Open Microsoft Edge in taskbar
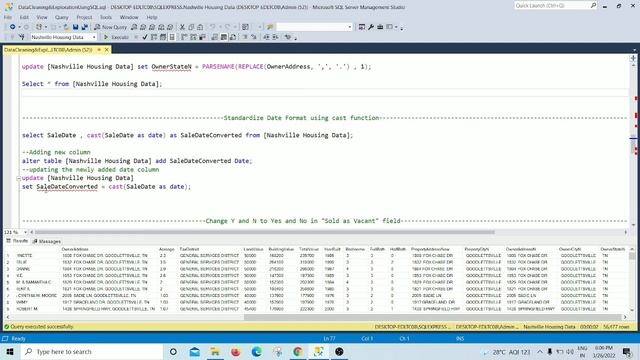This screenshot has width=640, height=360. (256, 351)
